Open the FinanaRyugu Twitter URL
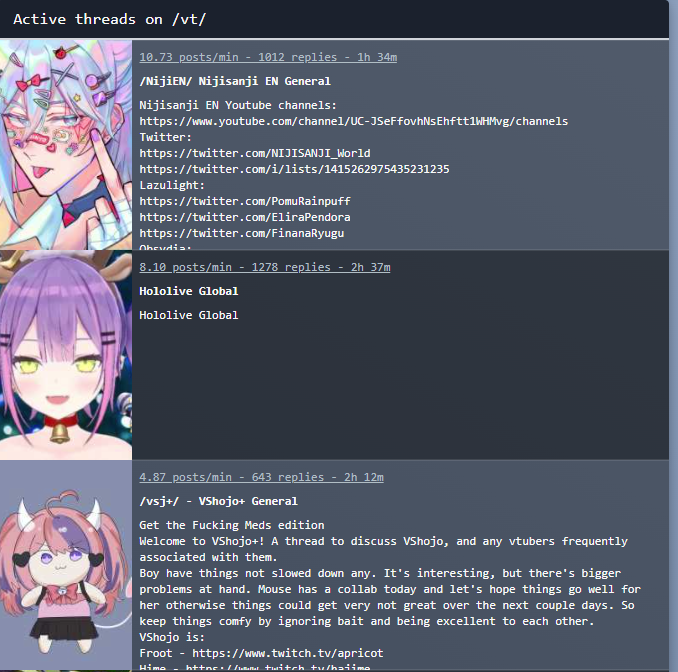The width and height of the screenshot is (678, 672). 242,234
